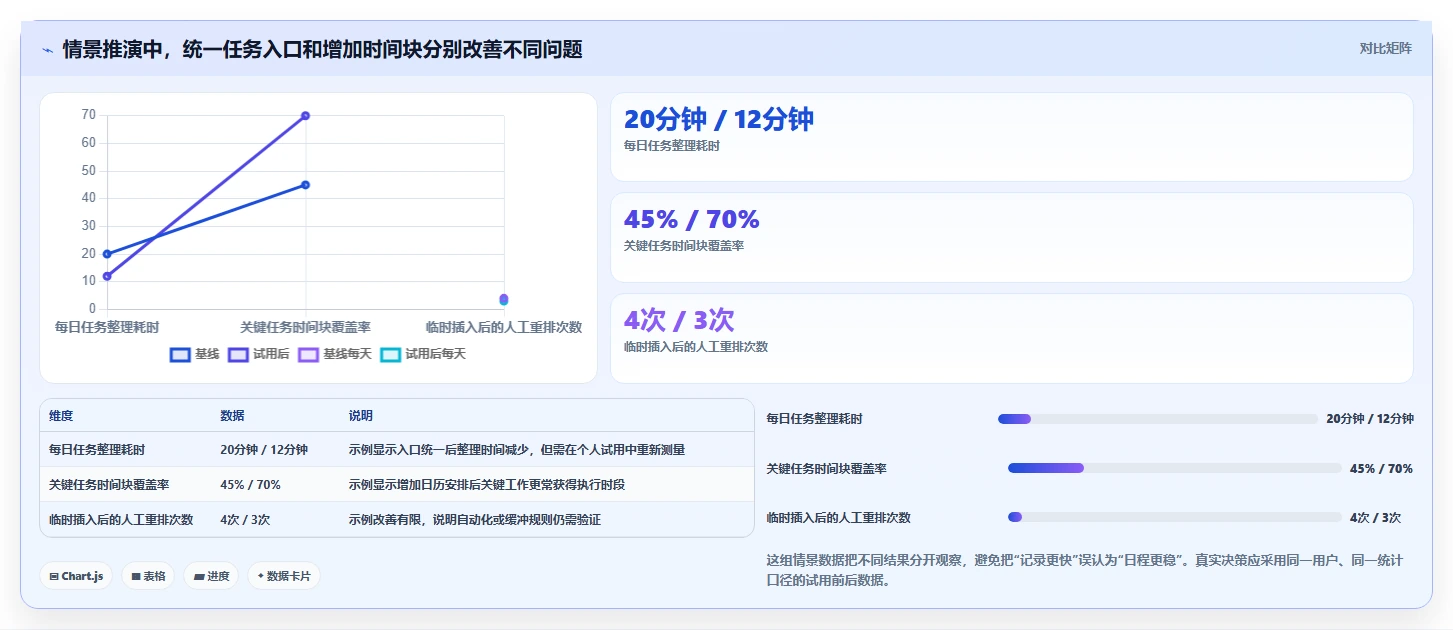Click the 20分钟 / 12分钟 data card value
The width and height of the screenshot is (1453, 630).
point(718,119)
